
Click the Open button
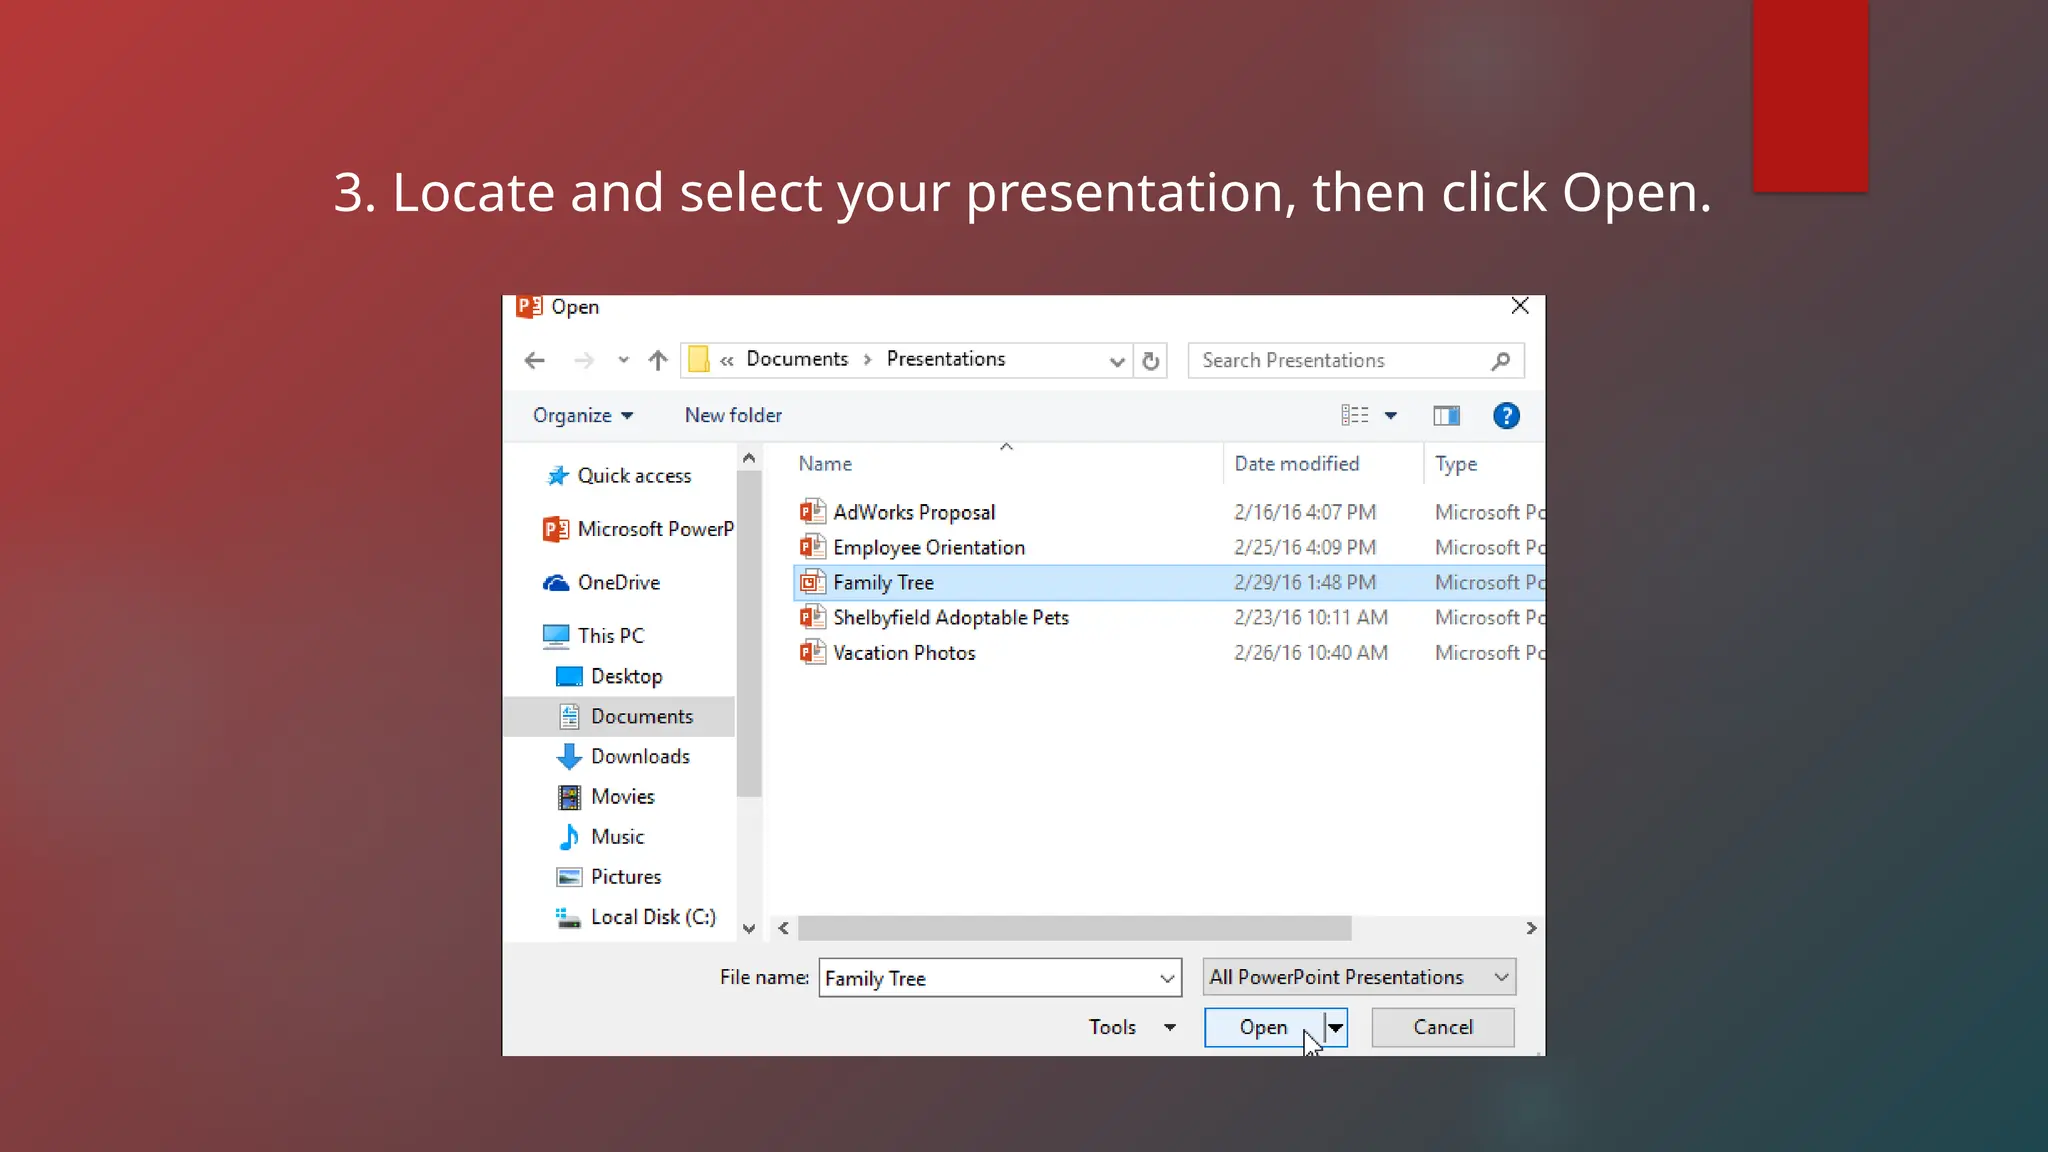[1264, 1028]
